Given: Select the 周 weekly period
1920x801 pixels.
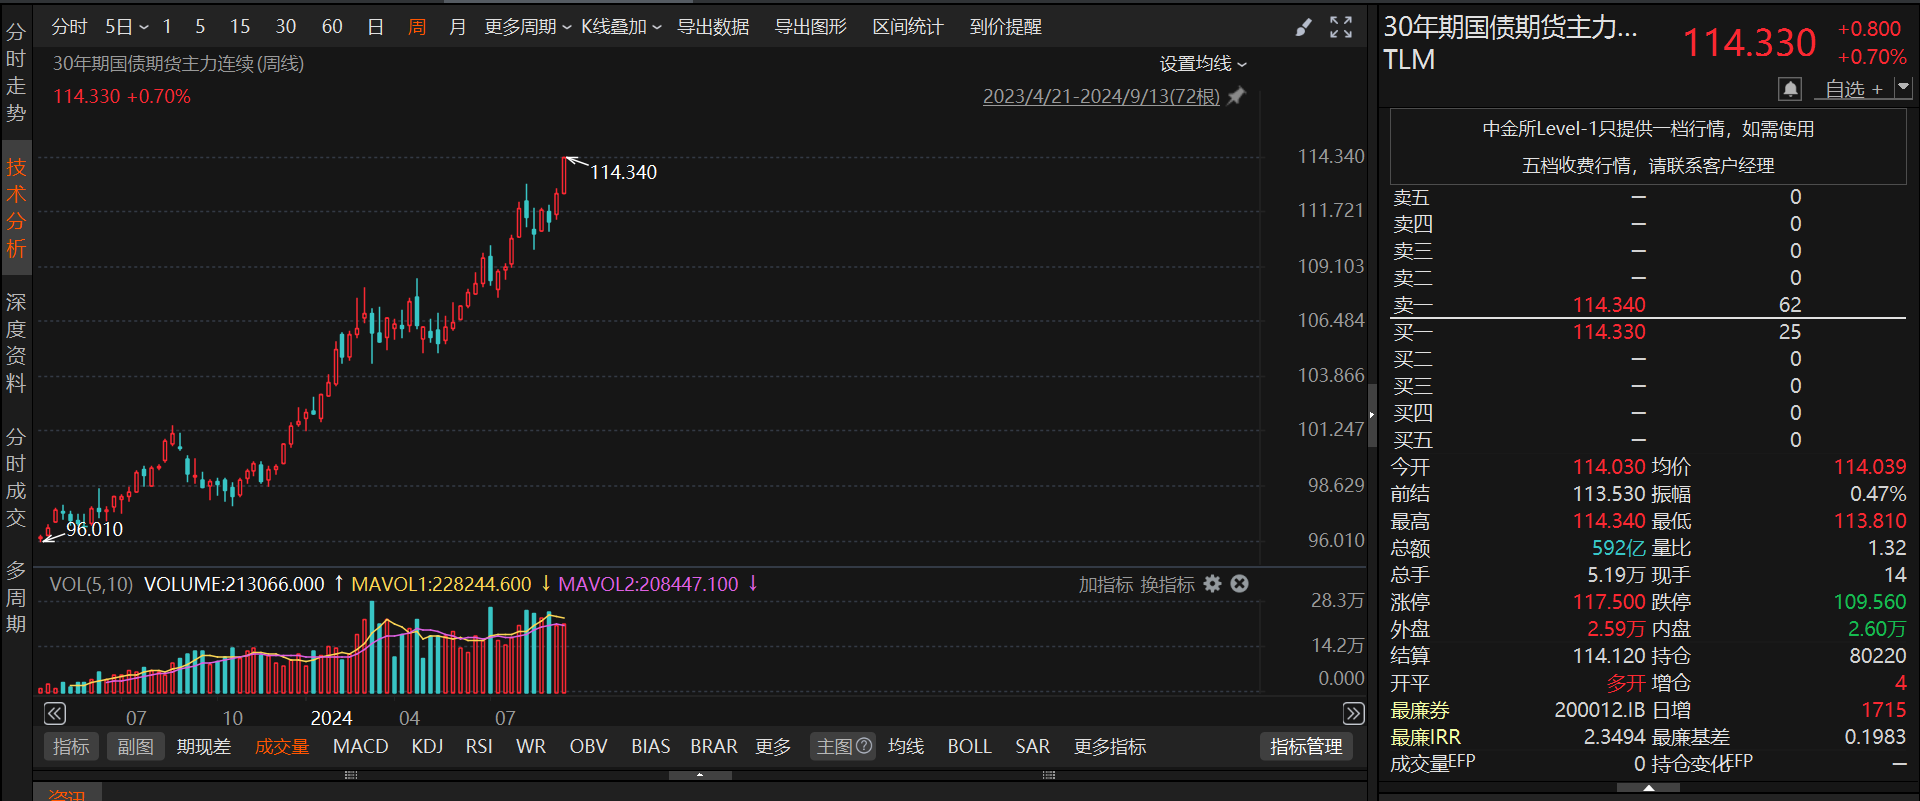Looking at the screenshot, I should pos(417,27).
